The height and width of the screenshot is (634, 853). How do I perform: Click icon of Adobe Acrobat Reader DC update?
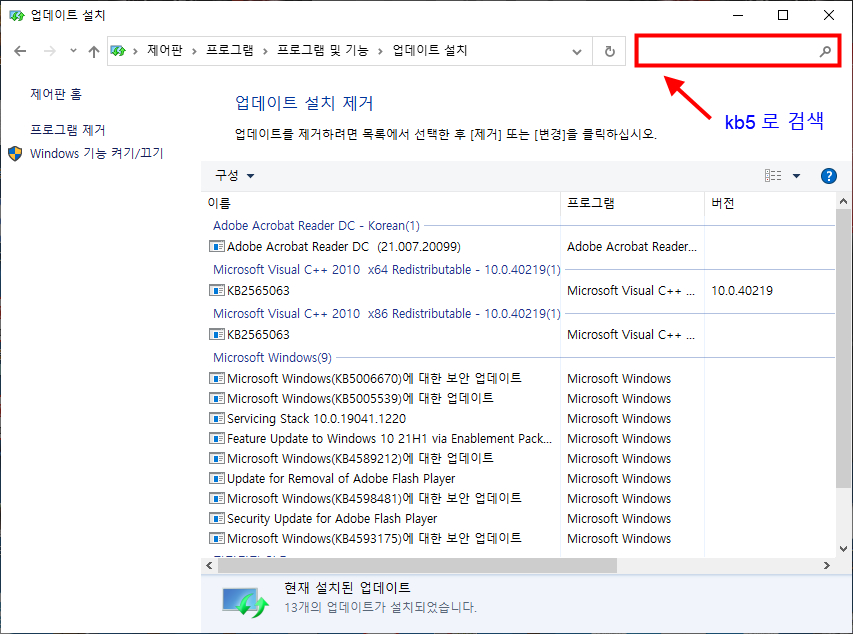(x=217, y=247)
